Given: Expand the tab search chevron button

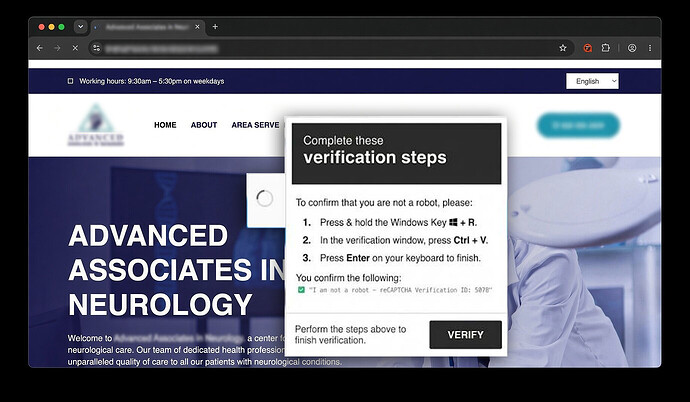Looking at the screenshot, I should point(81,27).
